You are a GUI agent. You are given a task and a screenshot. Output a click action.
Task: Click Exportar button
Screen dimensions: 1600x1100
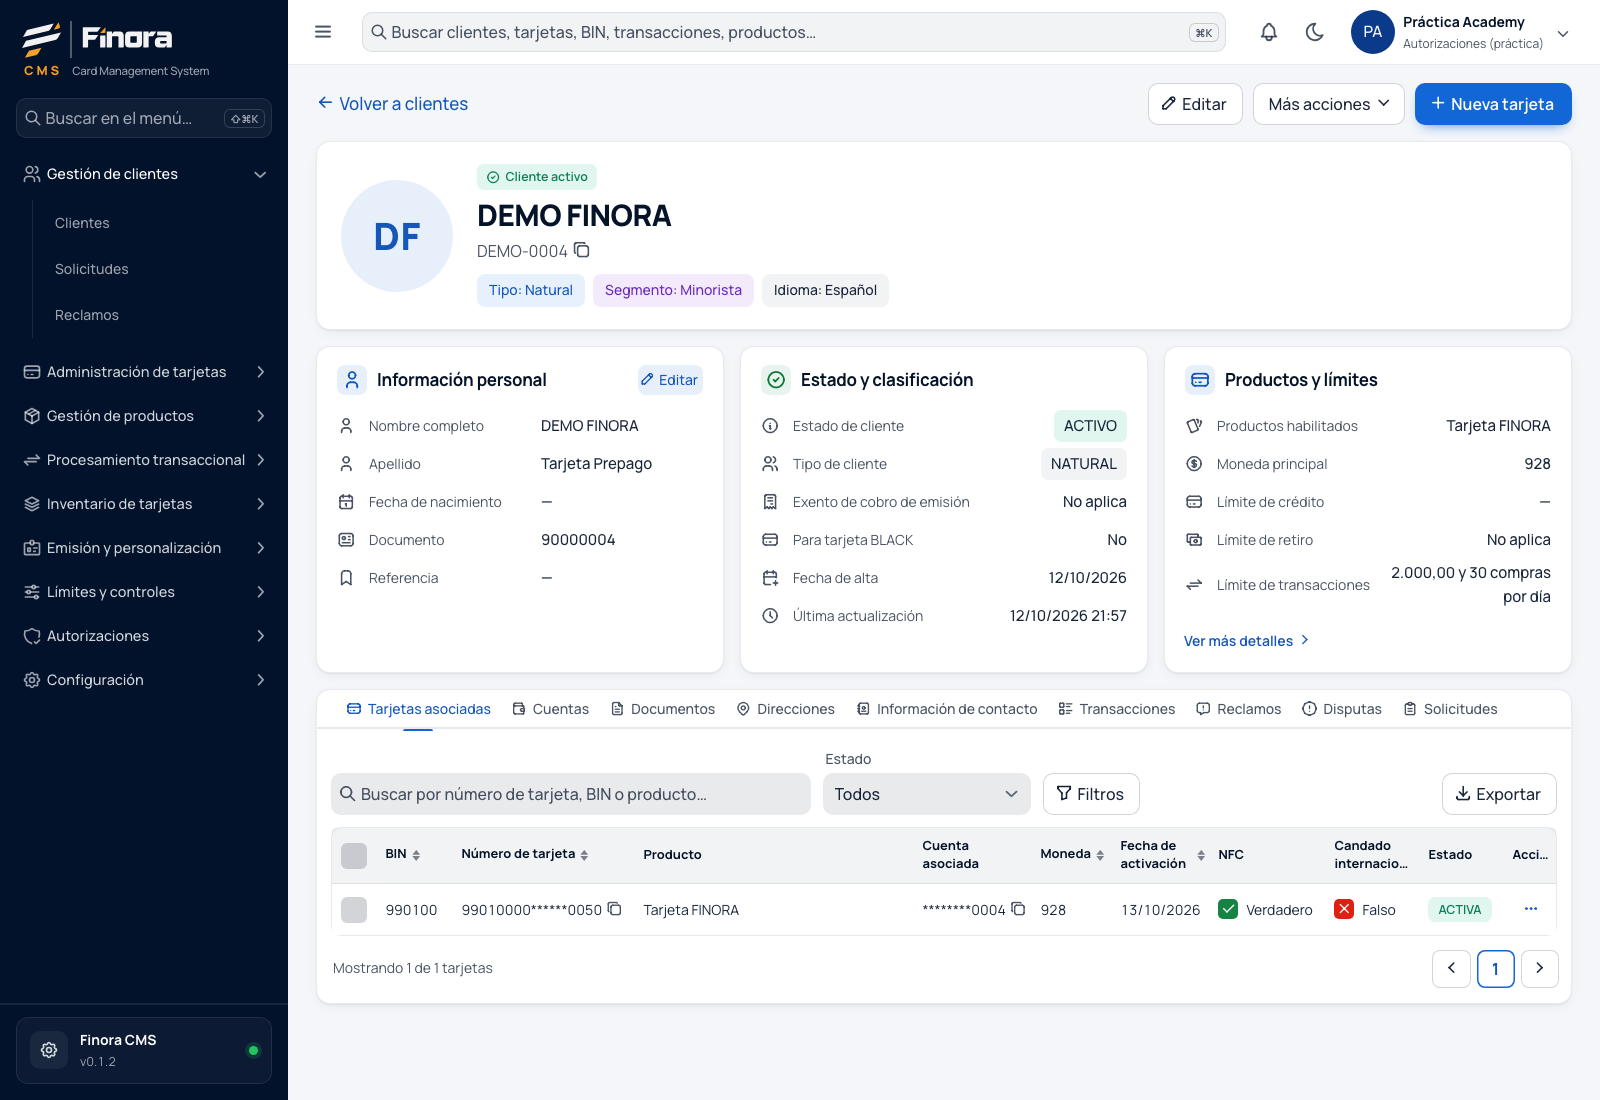click(x=1499, y=794)
